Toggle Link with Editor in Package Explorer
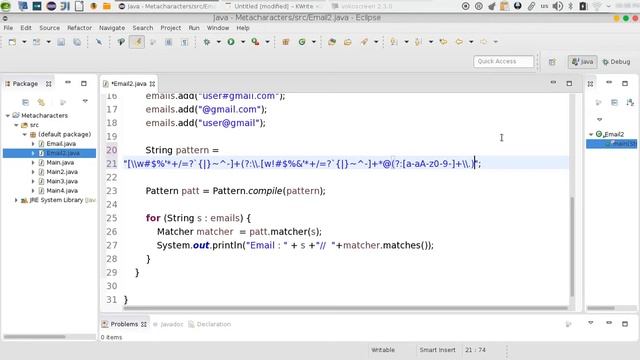640x360 pixels. click(x=41, y=102)
